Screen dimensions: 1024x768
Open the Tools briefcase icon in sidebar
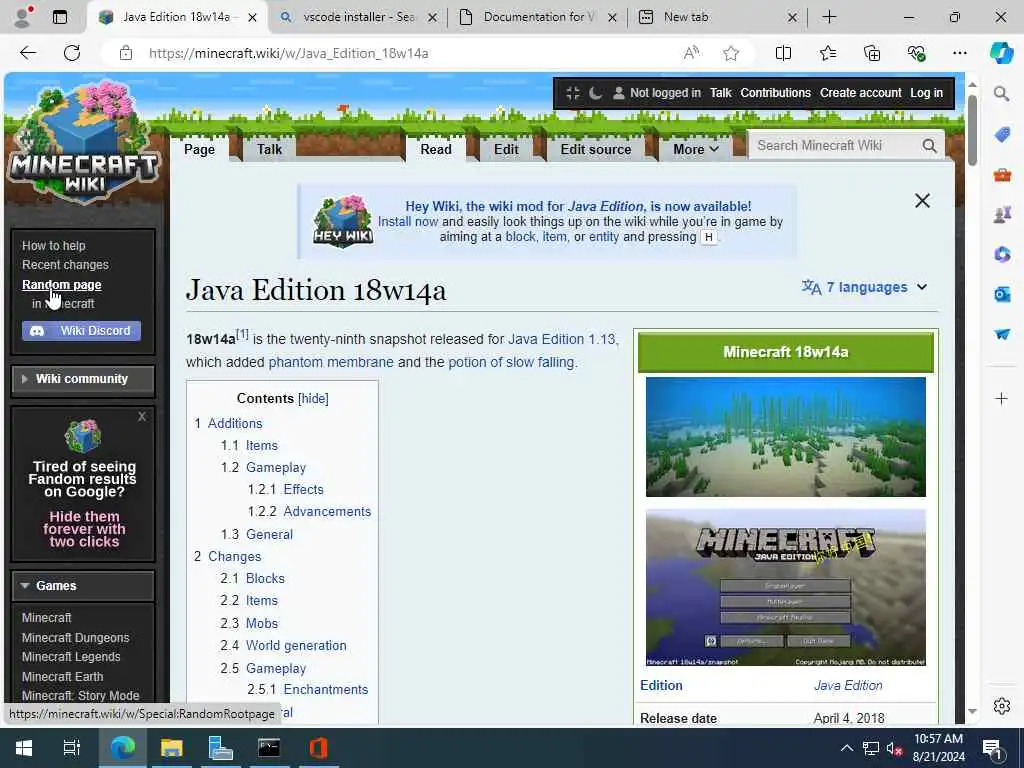click(1002, 174)
